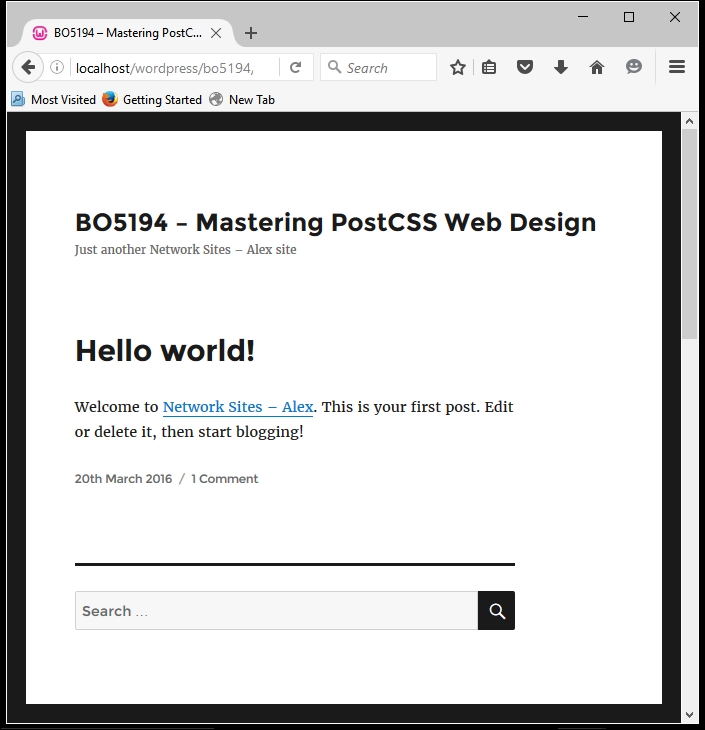Go to the Firefox home page
705x730 pixels.
[597, 68]
